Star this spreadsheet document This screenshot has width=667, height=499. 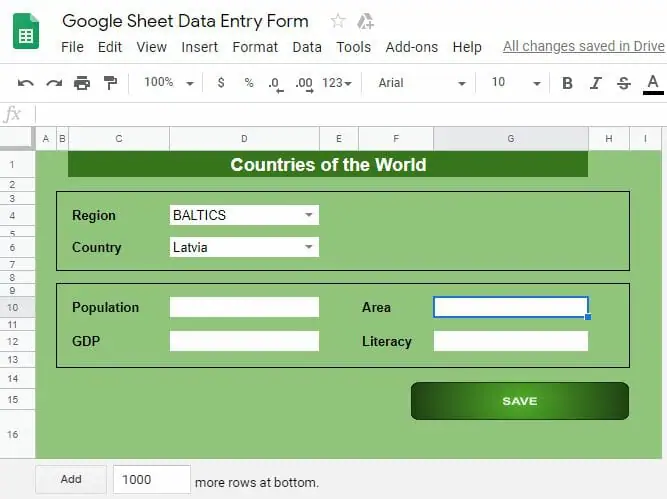[338, 21]
